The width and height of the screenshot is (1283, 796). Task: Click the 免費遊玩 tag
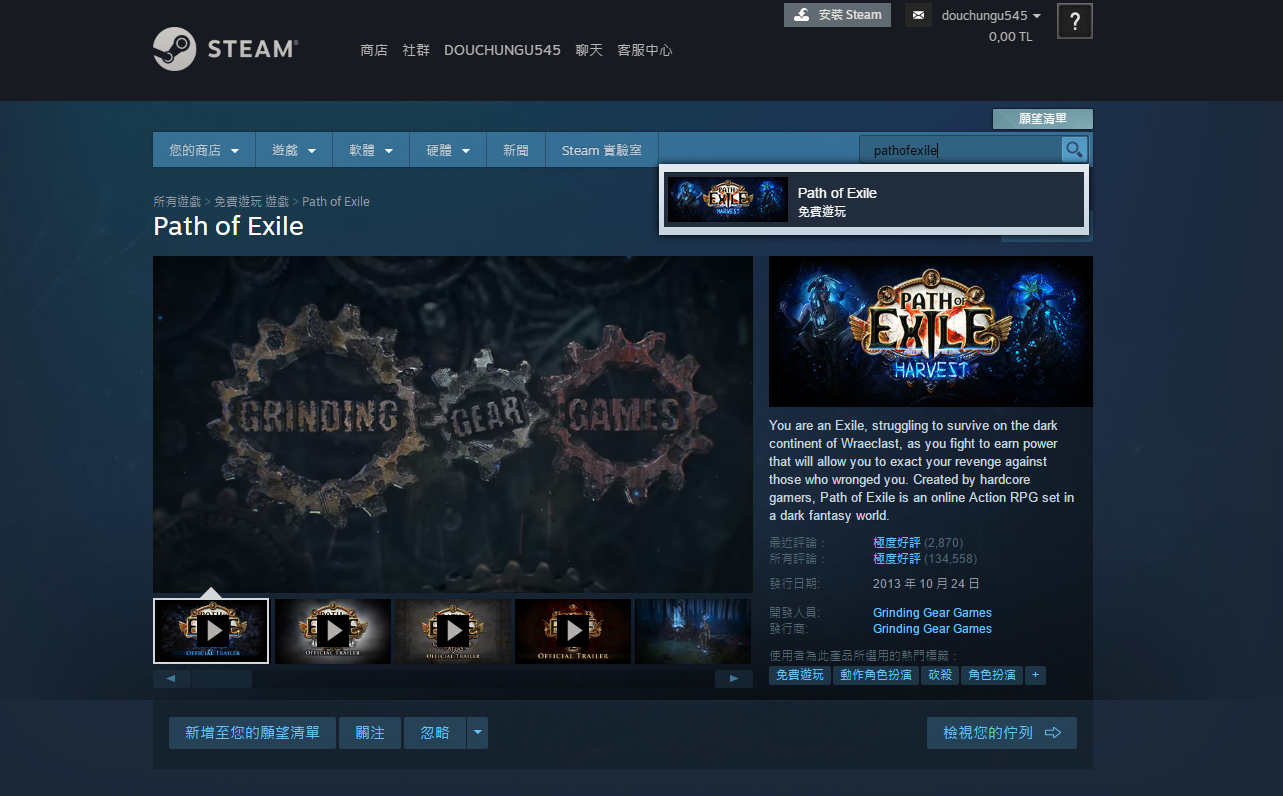point(800,675)
